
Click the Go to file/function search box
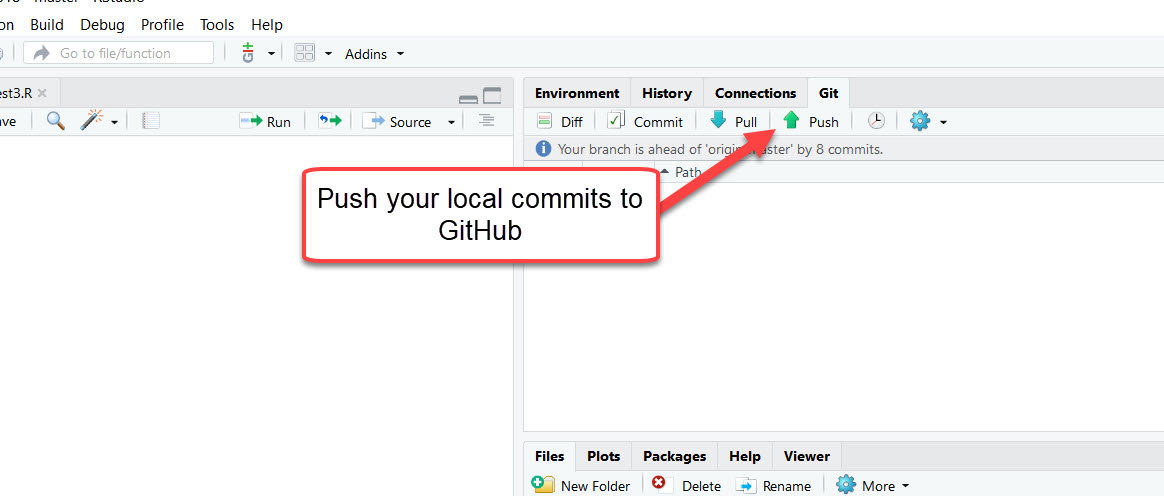pos(119,53)
